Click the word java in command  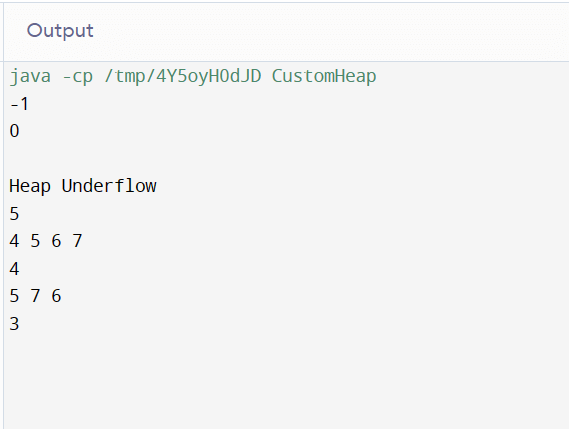30,77
